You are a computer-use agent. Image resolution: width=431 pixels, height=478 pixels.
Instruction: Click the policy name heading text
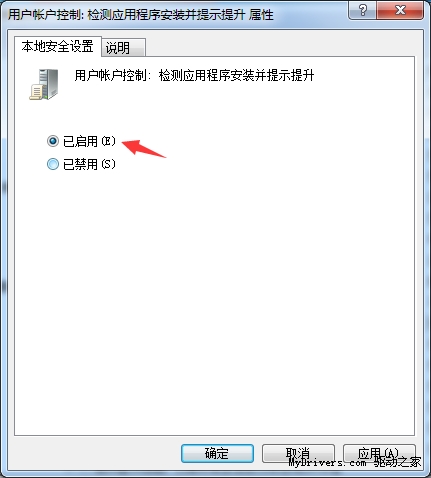click(x=194, y=76)
